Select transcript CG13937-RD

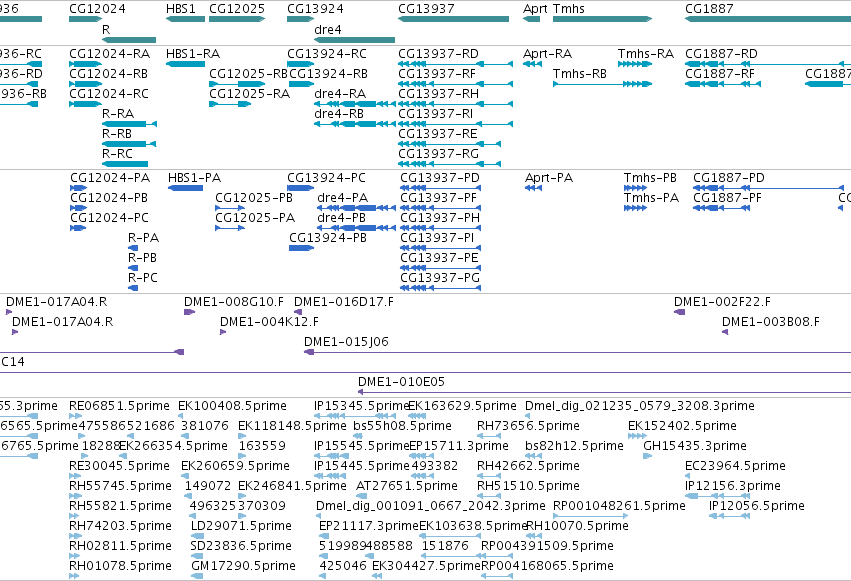click(x=455, y=64)
